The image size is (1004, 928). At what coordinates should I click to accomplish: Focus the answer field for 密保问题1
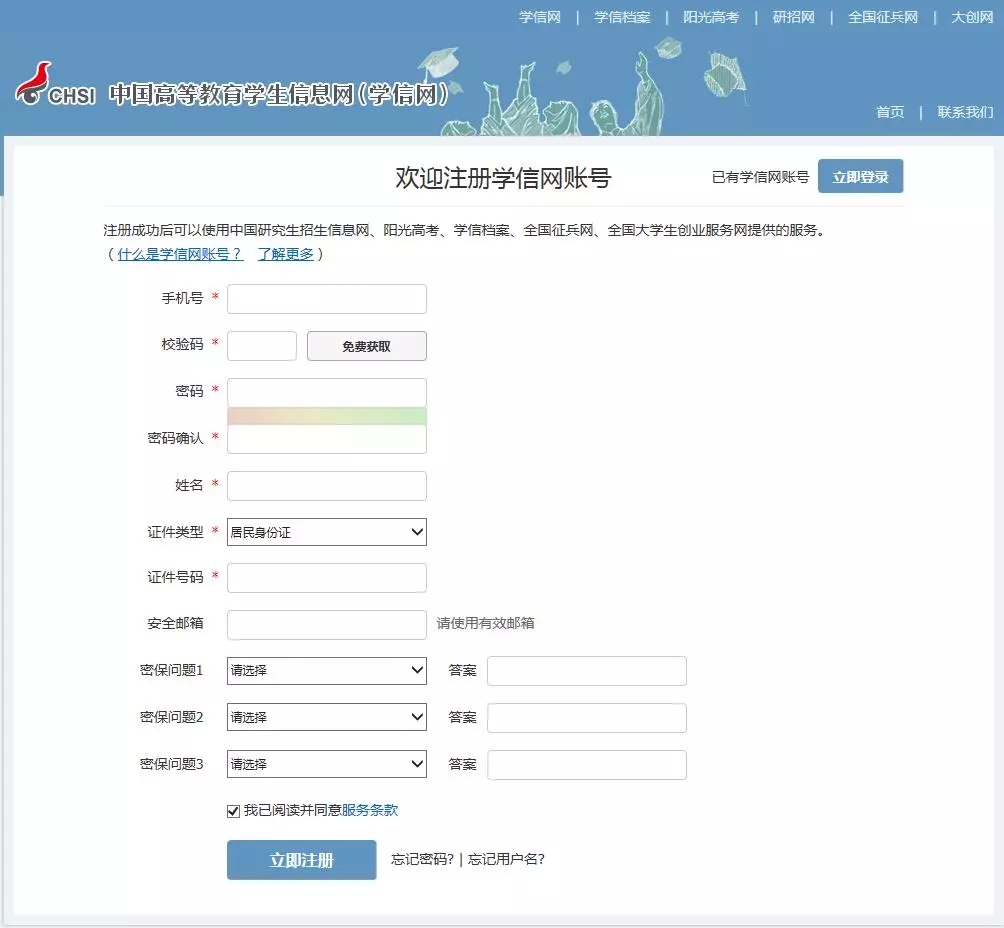[x=587, y=671]
